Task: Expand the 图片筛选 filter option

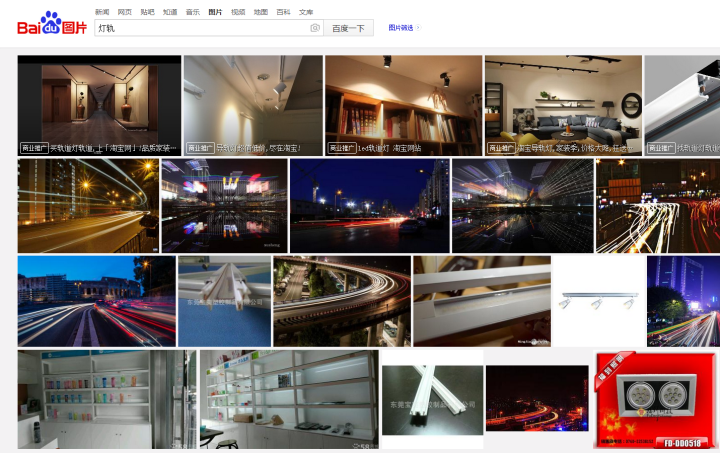Action: (x=403, y=28)
